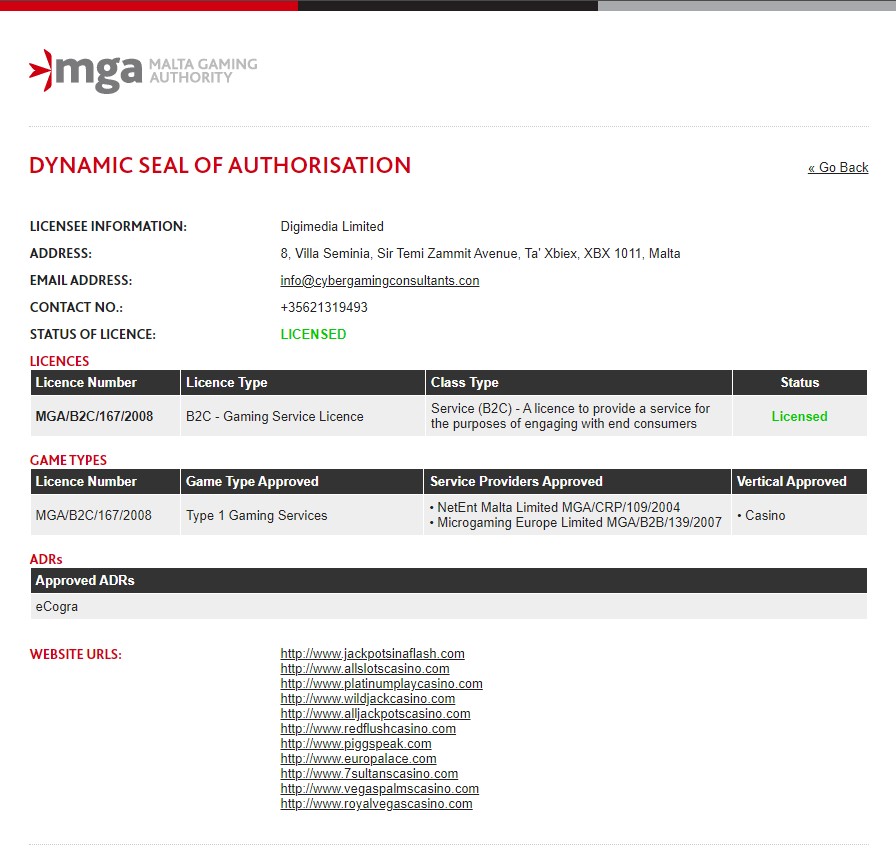Click 'Licence Number' header in Game Types table

click(105, 482)
